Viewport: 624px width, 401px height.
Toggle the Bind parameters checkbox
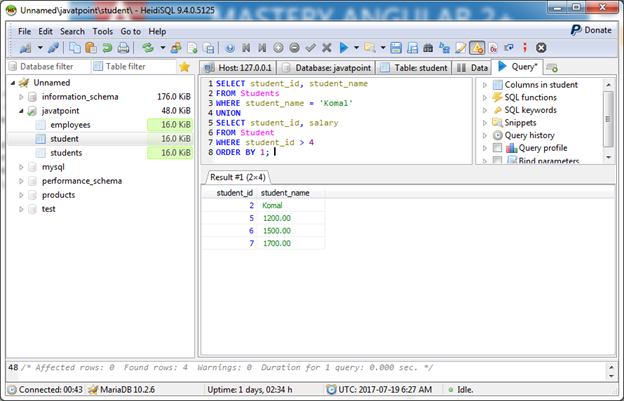point(497,160)
